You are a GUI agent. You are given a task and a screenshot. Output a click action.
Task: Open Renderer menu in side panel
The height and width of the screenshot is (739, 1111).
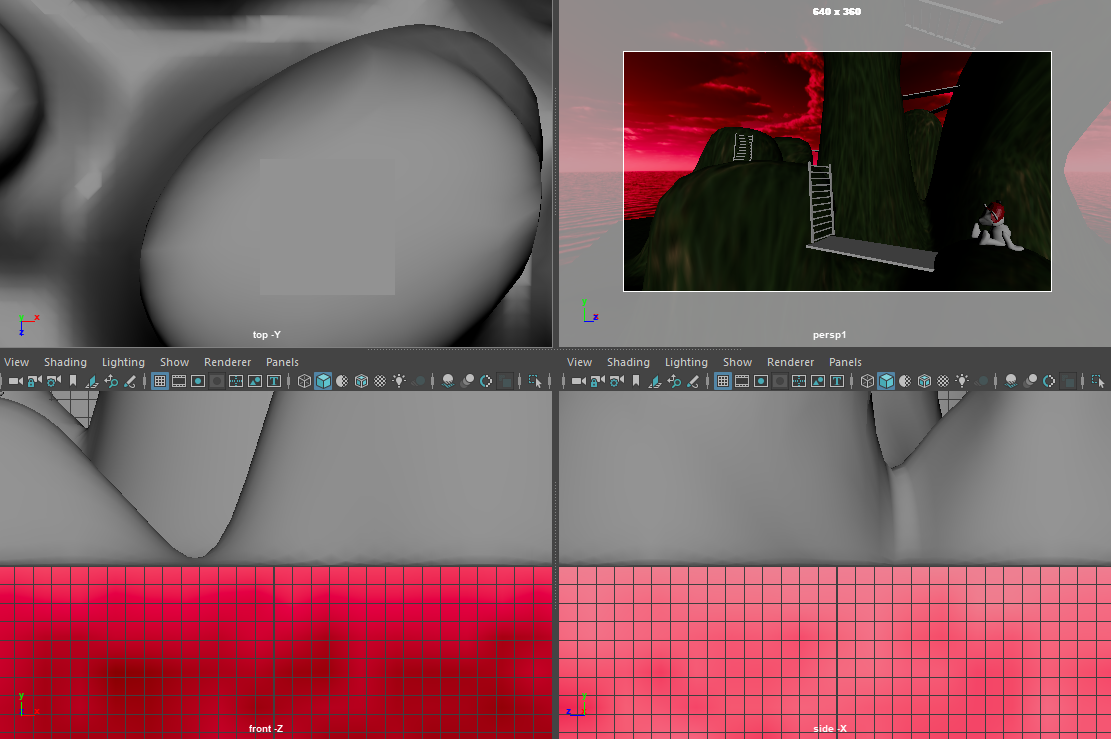790,362
